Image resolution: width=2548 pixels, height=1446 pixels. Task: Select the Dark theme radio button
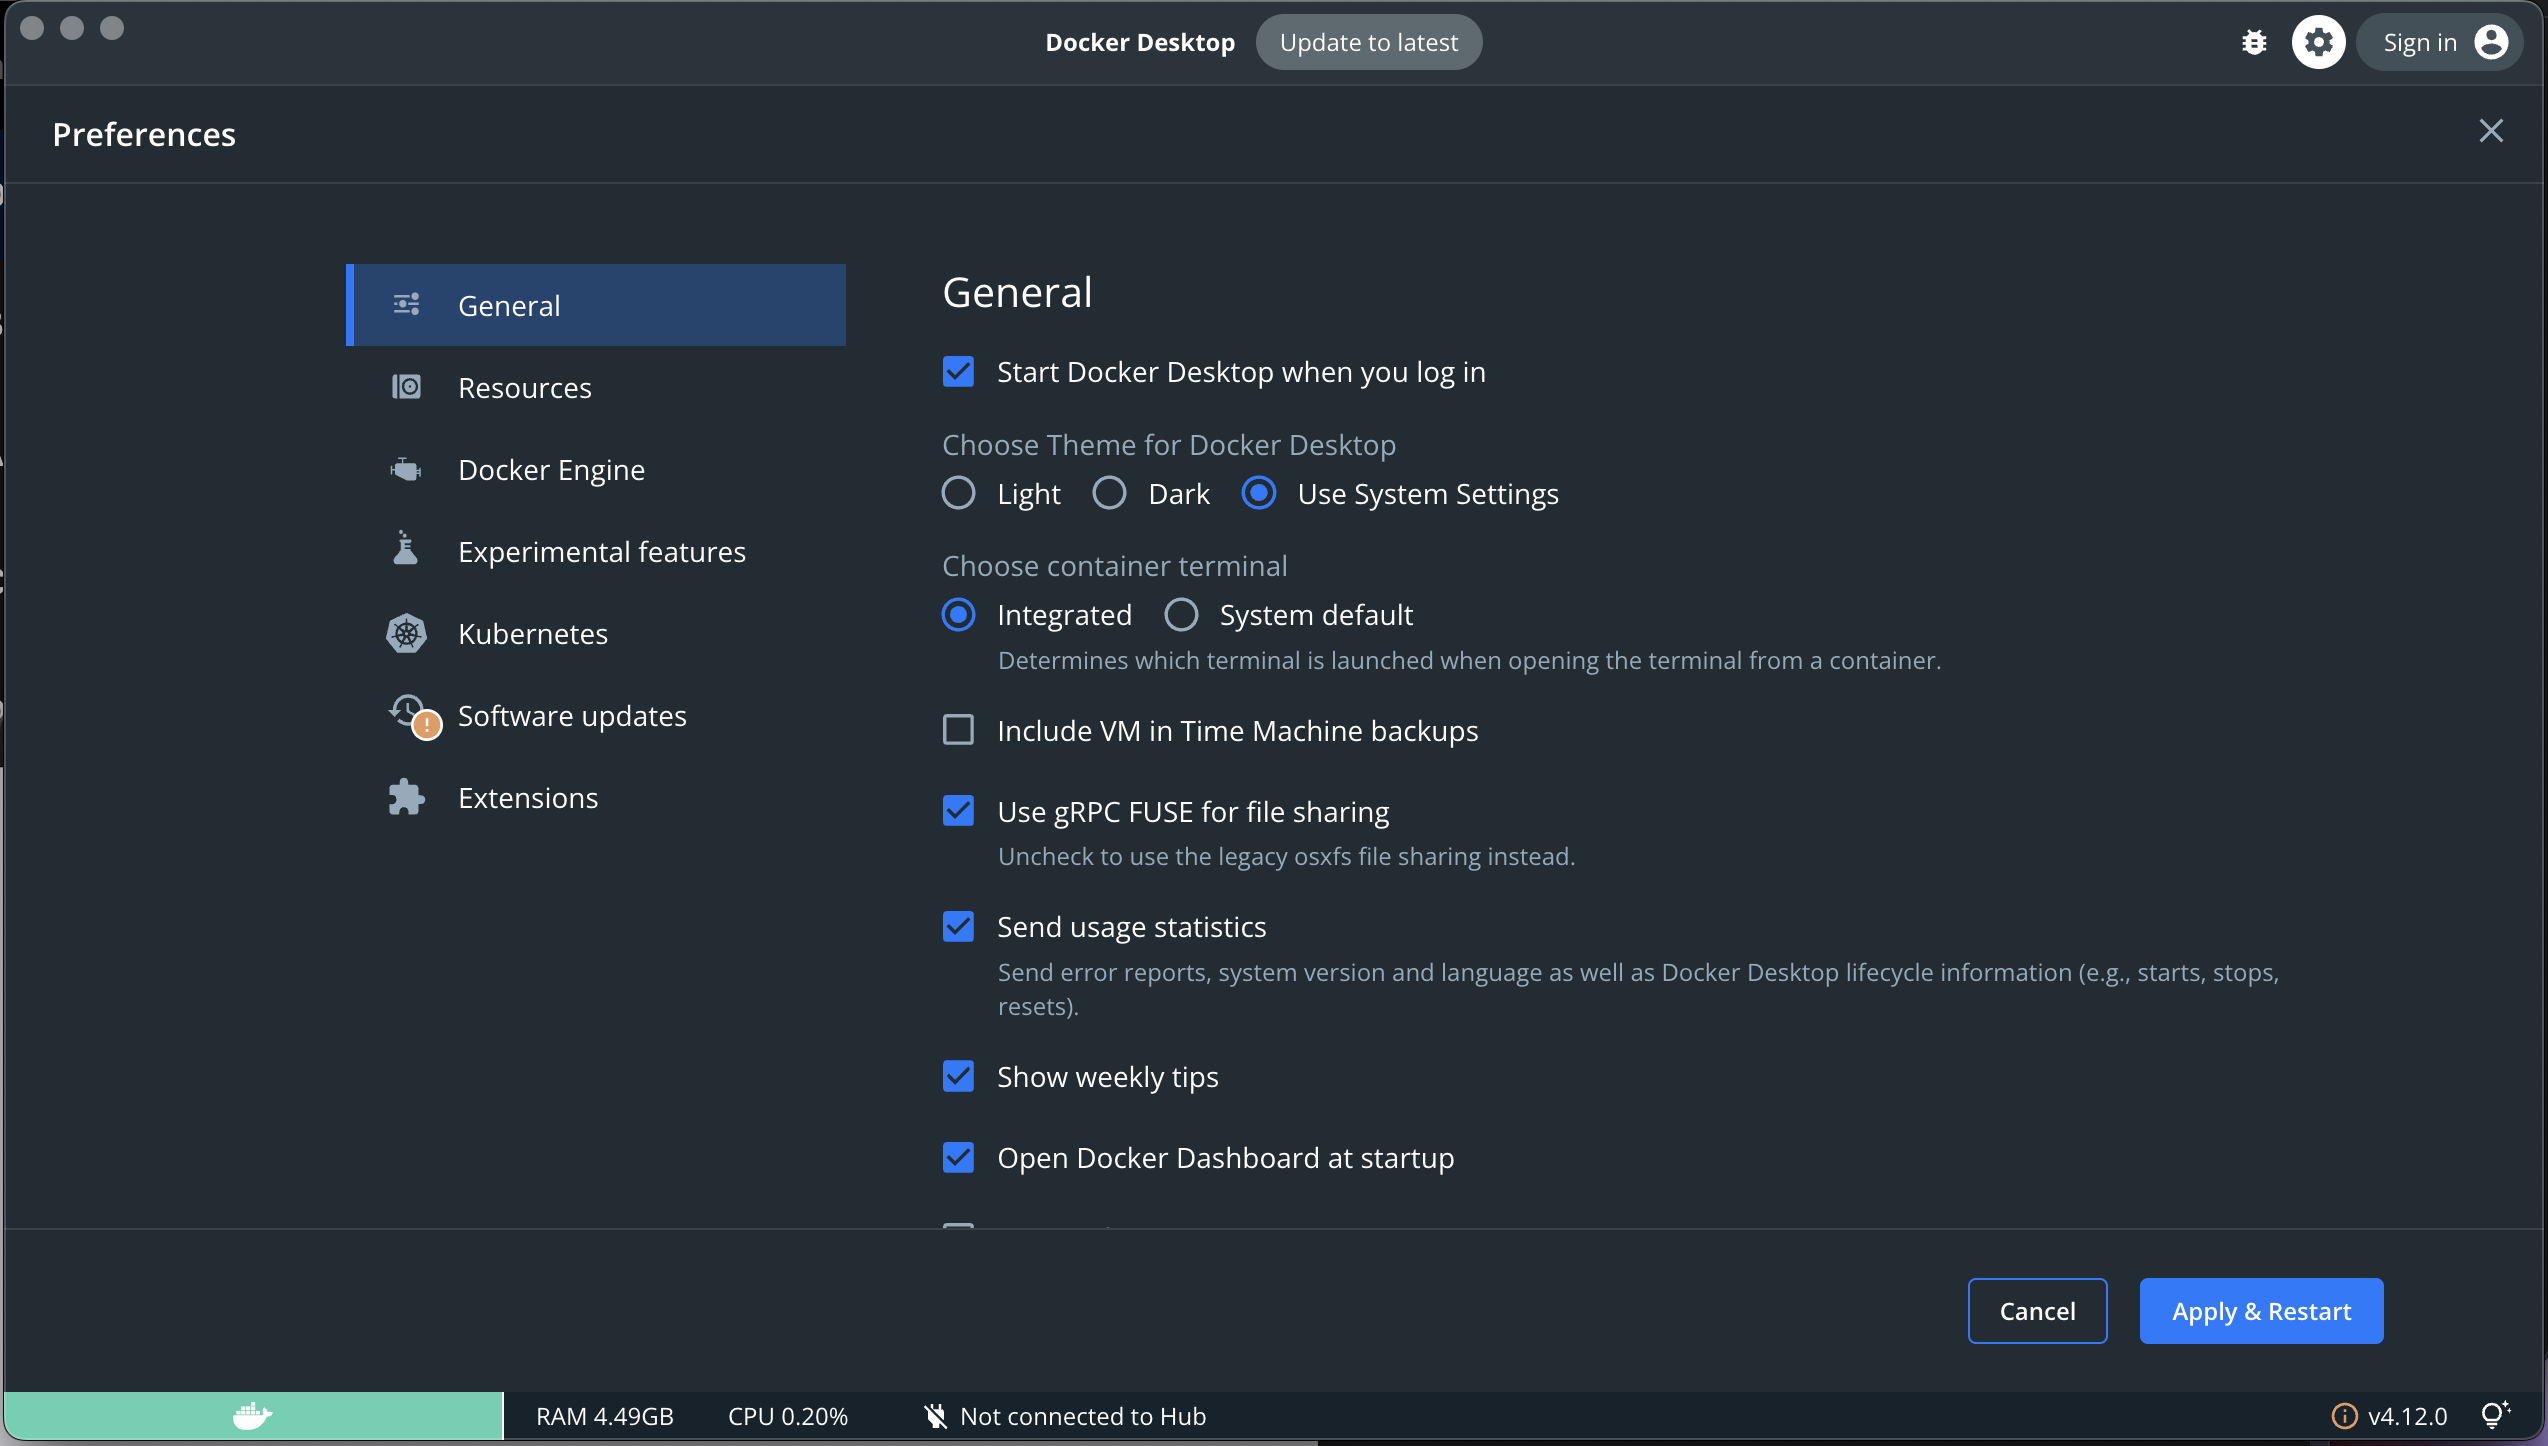1109,493
